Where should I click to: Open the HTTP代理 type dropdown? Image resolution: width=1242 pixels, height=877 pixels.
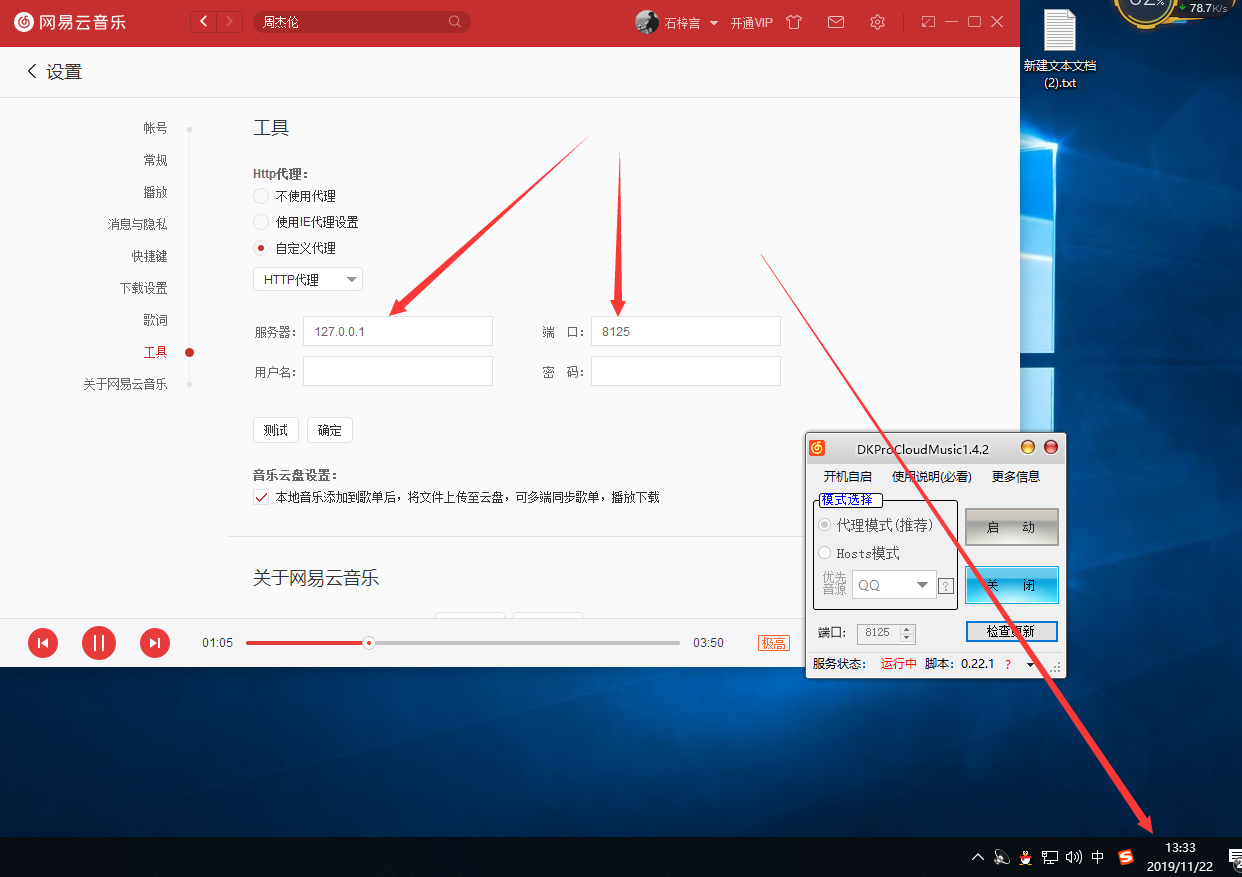click(x=308, y=280)
